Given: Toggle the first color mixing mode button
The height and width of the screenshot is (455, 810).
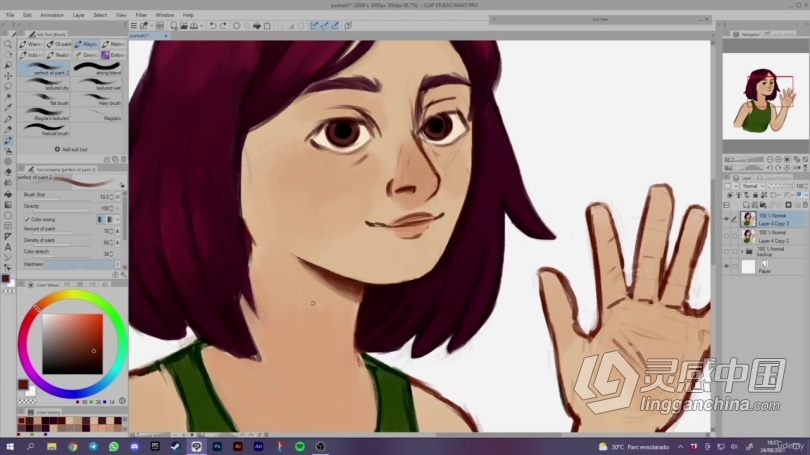Looking at the screenshot, I should (x=100, y=219).
